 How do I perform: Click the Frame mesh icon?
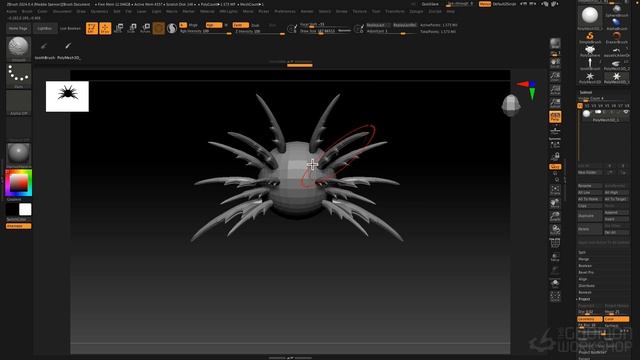(x=555, y=189)
